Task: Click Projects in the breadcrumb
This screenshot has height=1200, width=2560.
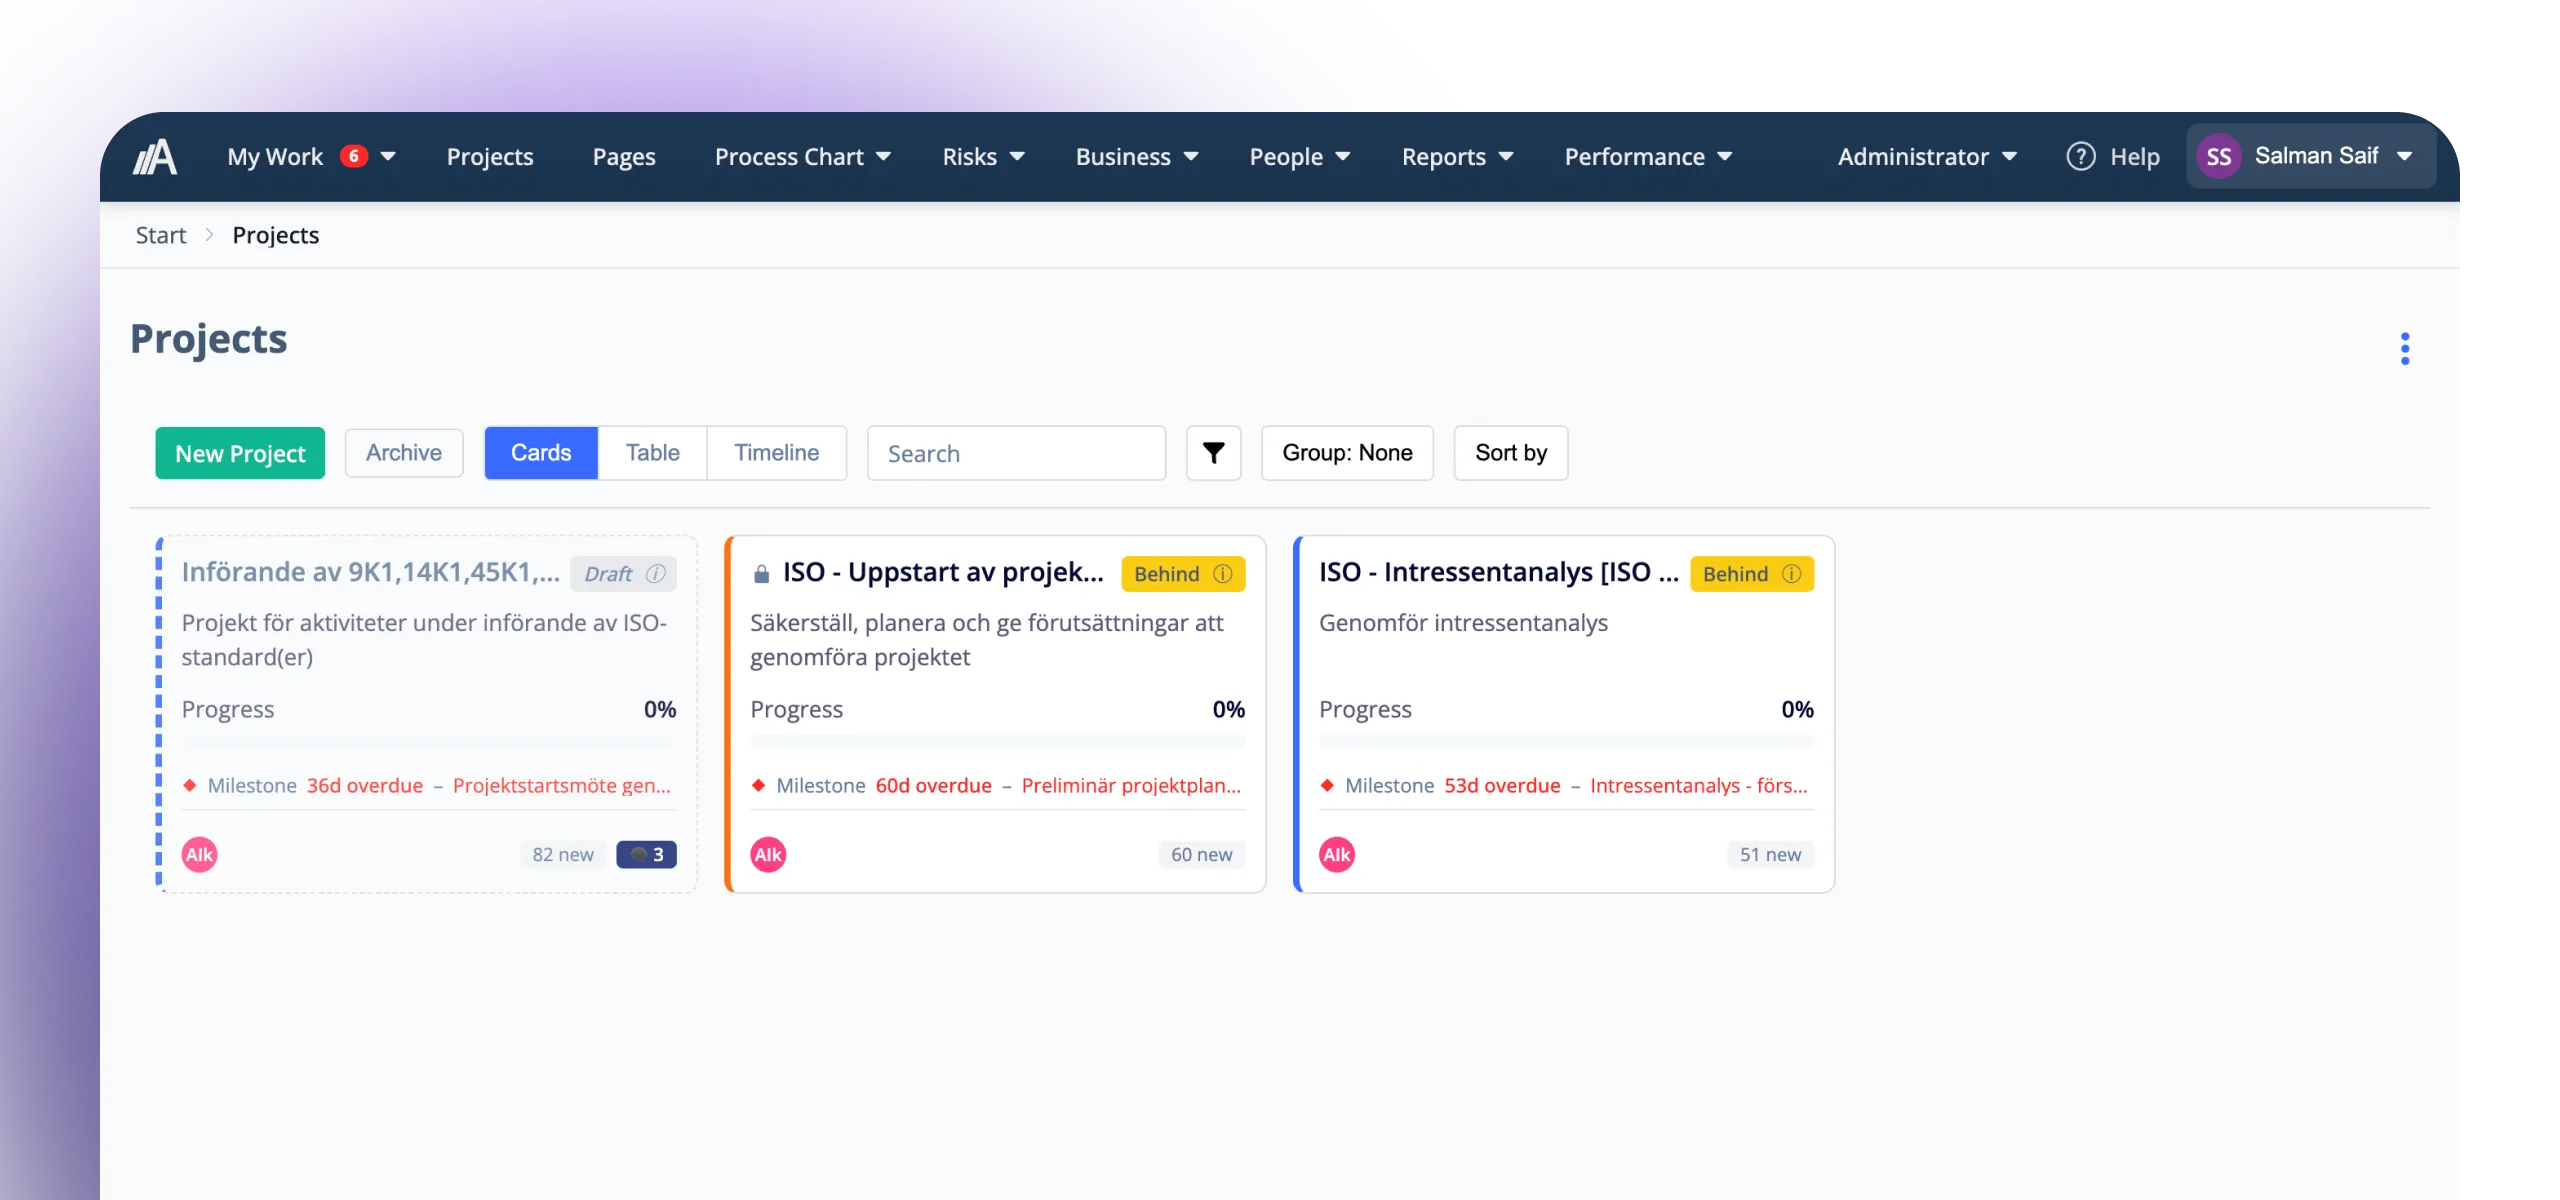Action: 276,235
